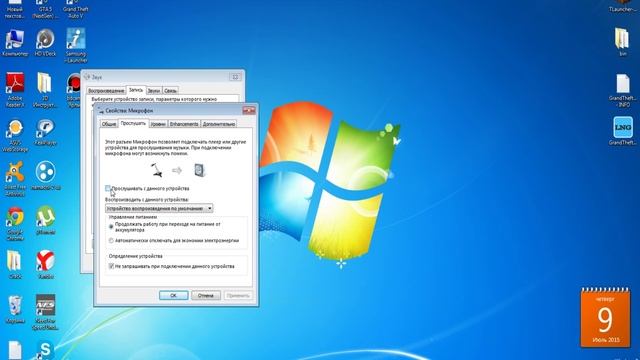The image size is (640, 360).
Task: Open the Skype desktop shortcut
Action: click(45, 349)
